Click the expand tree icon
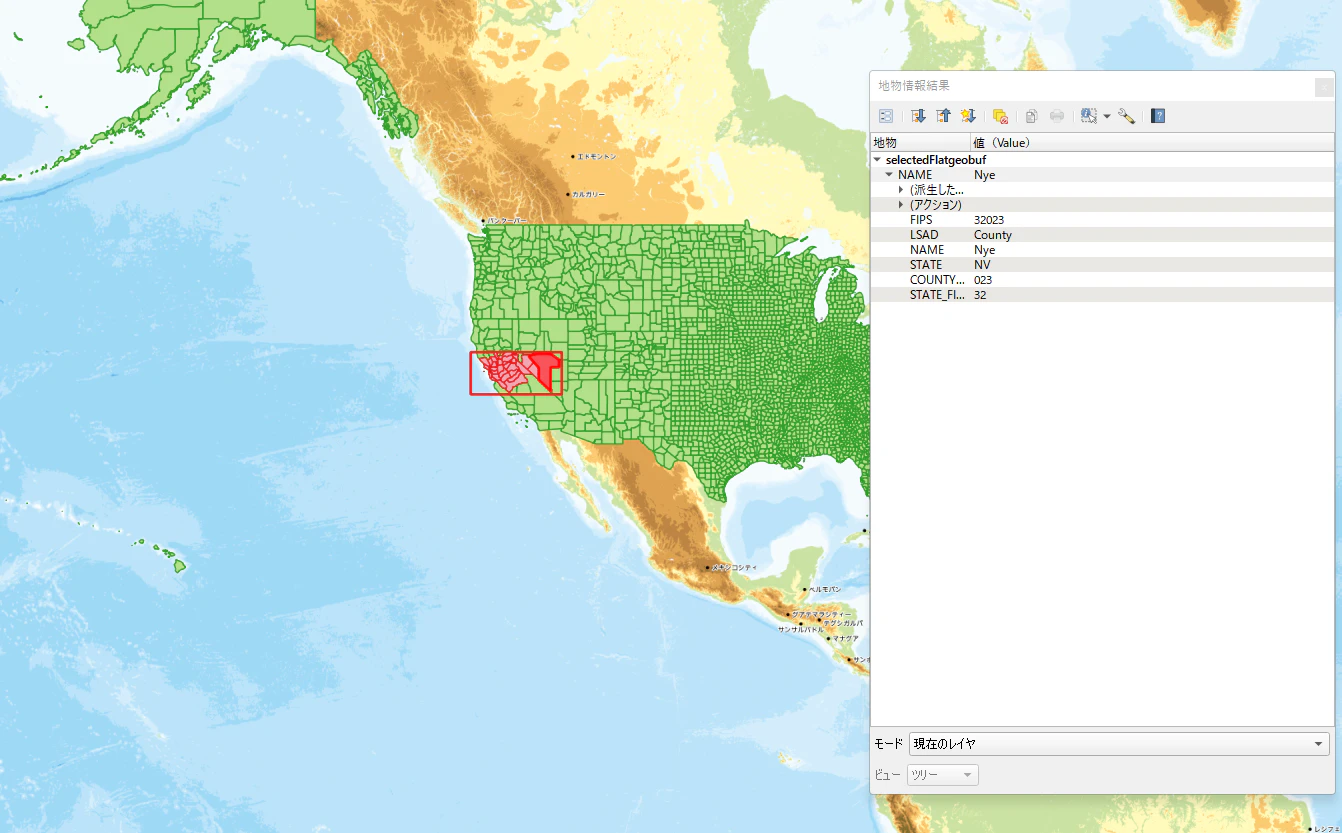 918,116
